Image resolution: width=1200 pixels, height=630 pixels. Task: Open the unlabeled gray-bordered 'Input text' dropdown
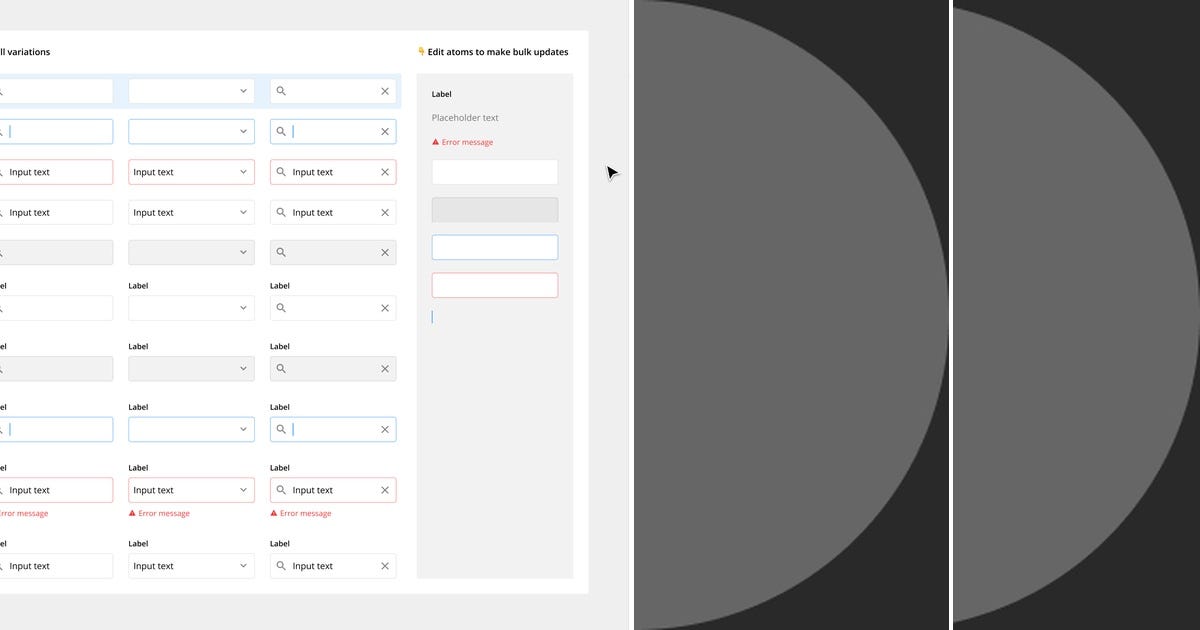(x=191, y=212)
